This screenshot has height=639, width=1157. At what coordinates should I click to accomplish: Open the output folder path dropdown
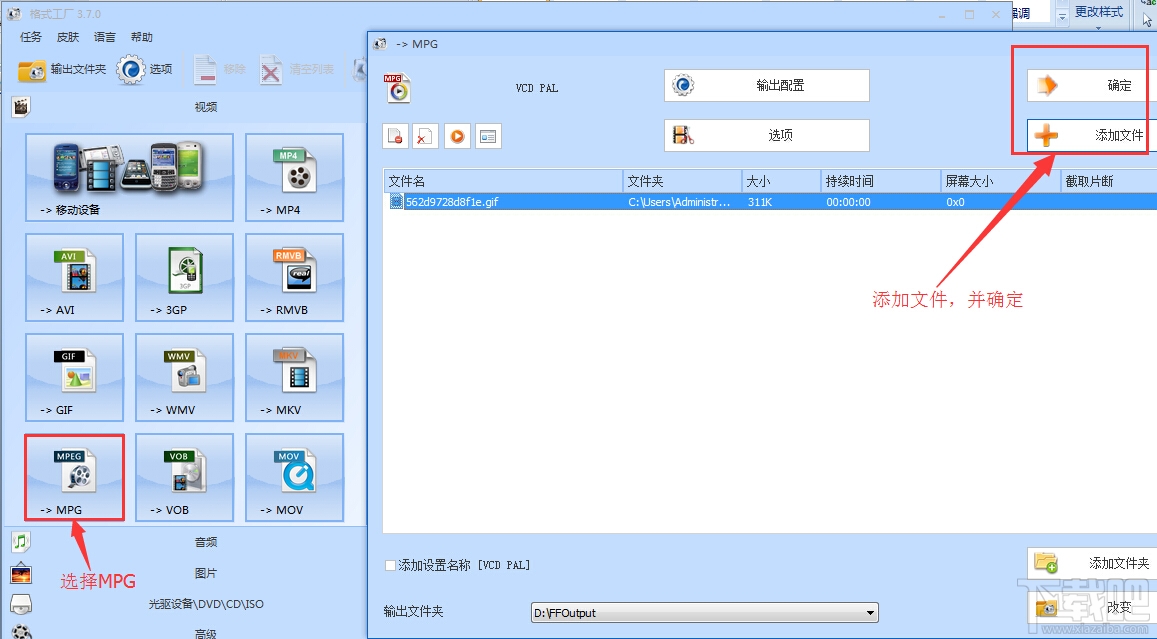point(869,612)
